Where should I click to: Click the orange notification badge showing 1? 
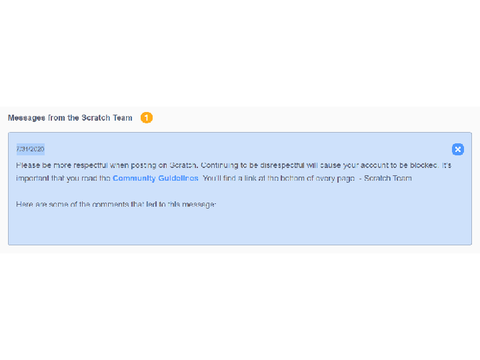(x=146, y=118)
